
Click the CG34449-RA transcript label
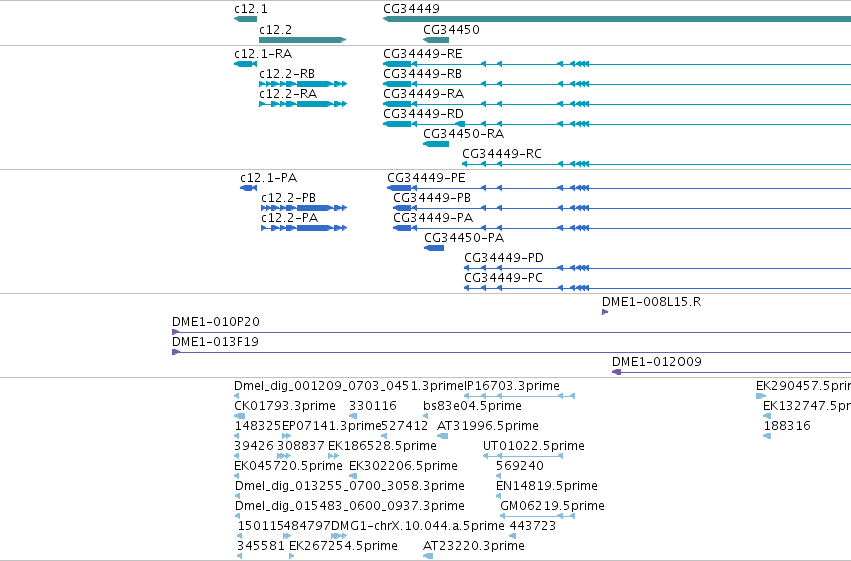click(x=423, y=94)
